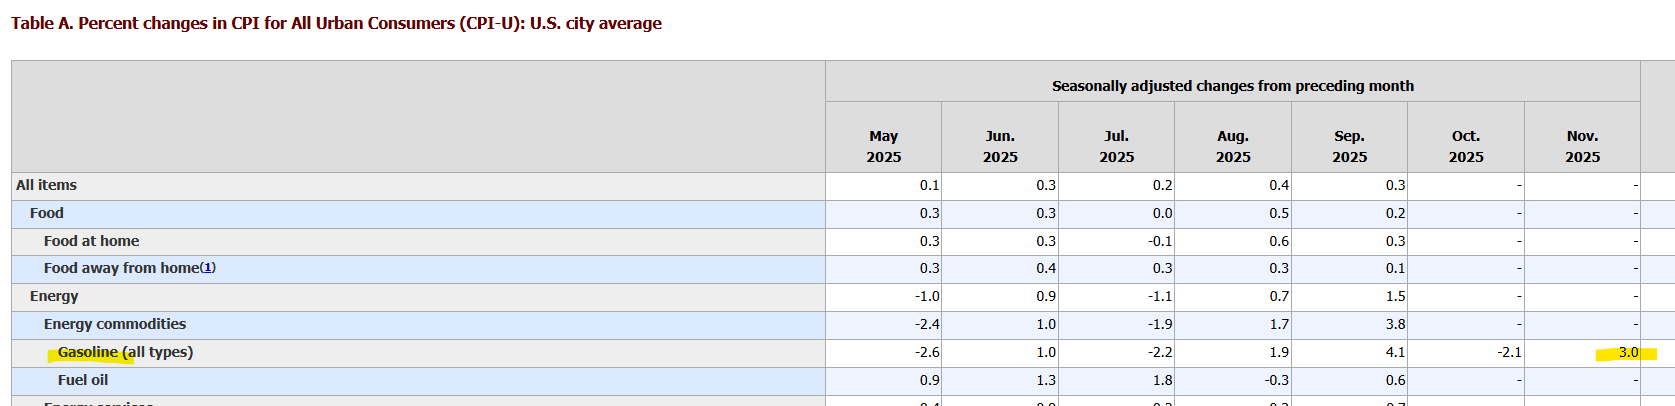Click the Seasonally adjusted changes header
The height and width of the screenshot is (406, 1675).
pos(1232,86)
